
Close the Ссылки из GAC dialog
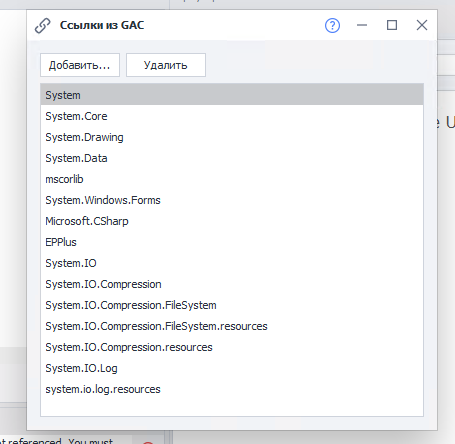(x=422, y=25)
